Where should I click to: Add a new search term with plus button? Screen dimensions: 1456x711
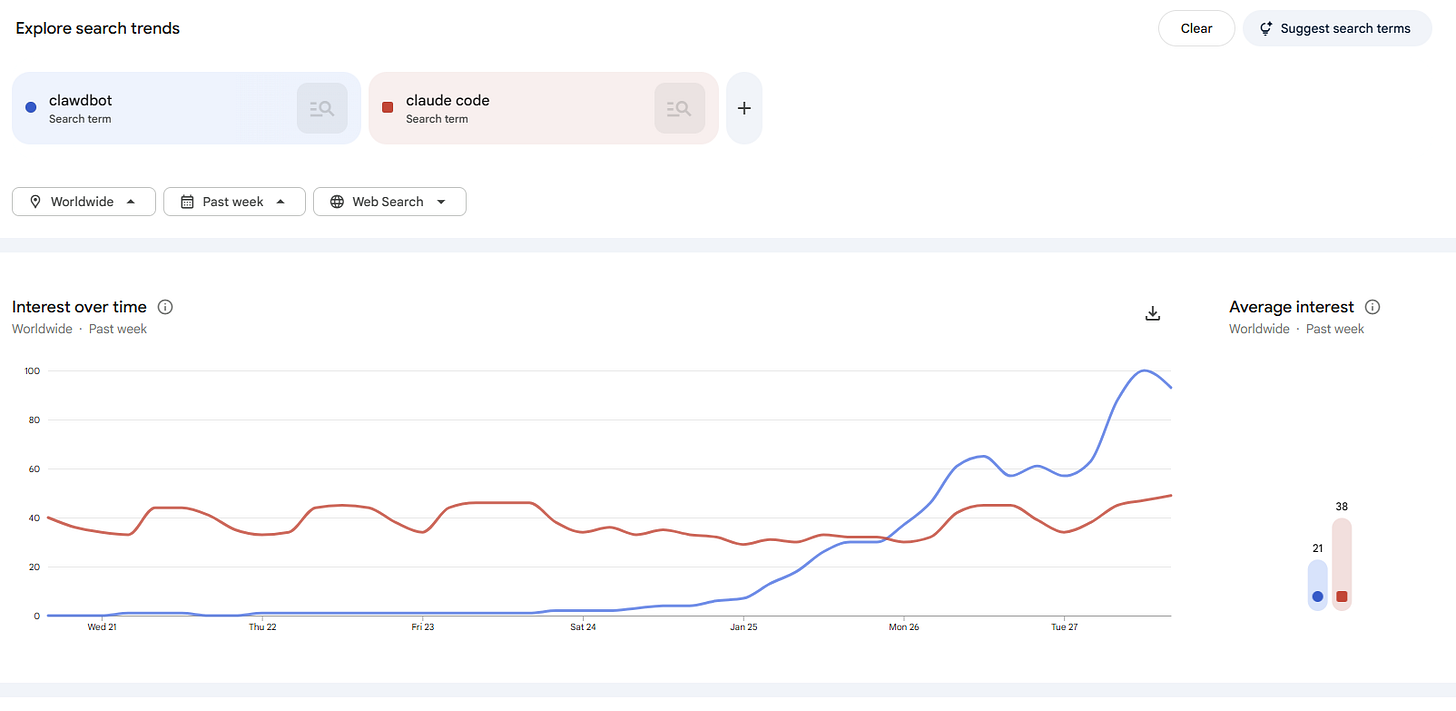[744, 108]
